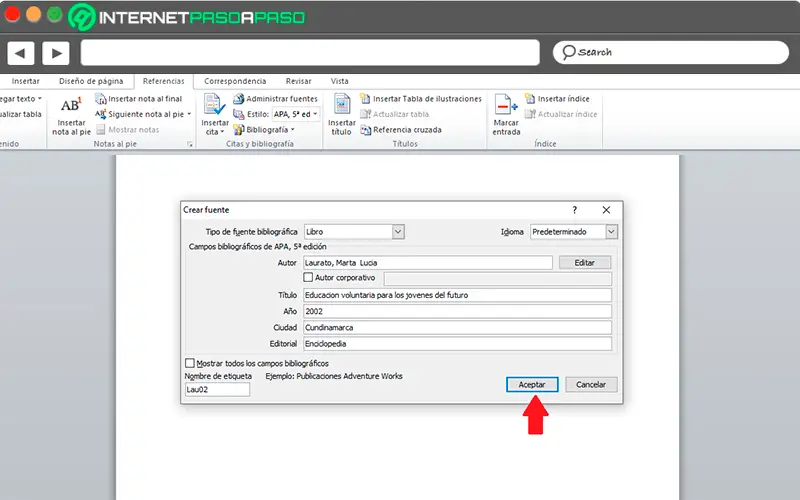Click the Editar button next to Autor
This screenshot has width=800, height=500.
[585, 263]
